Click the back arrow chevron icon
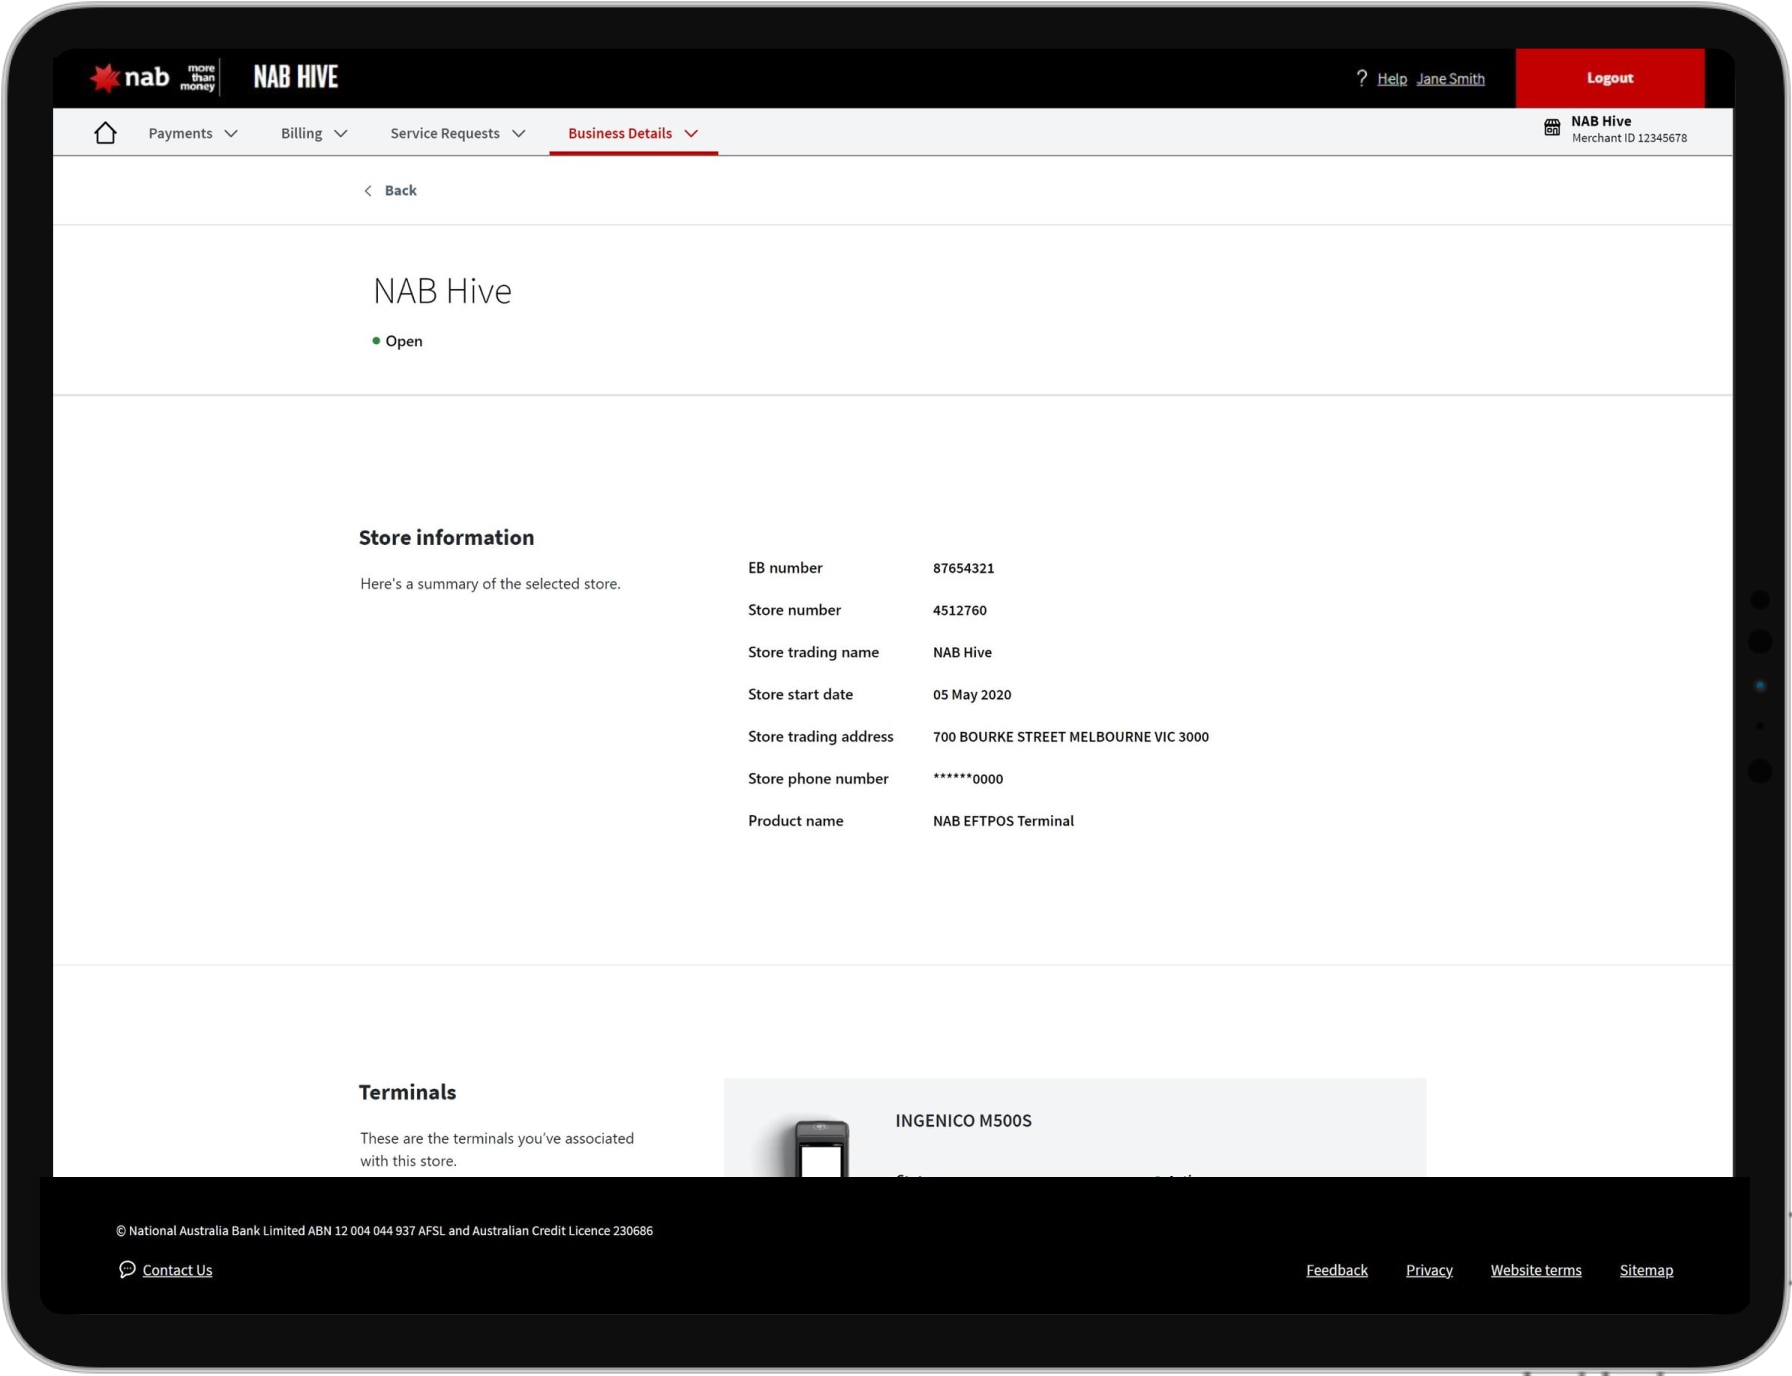The height and width of the screenshot is (1376, 1792). coord(368,191)
